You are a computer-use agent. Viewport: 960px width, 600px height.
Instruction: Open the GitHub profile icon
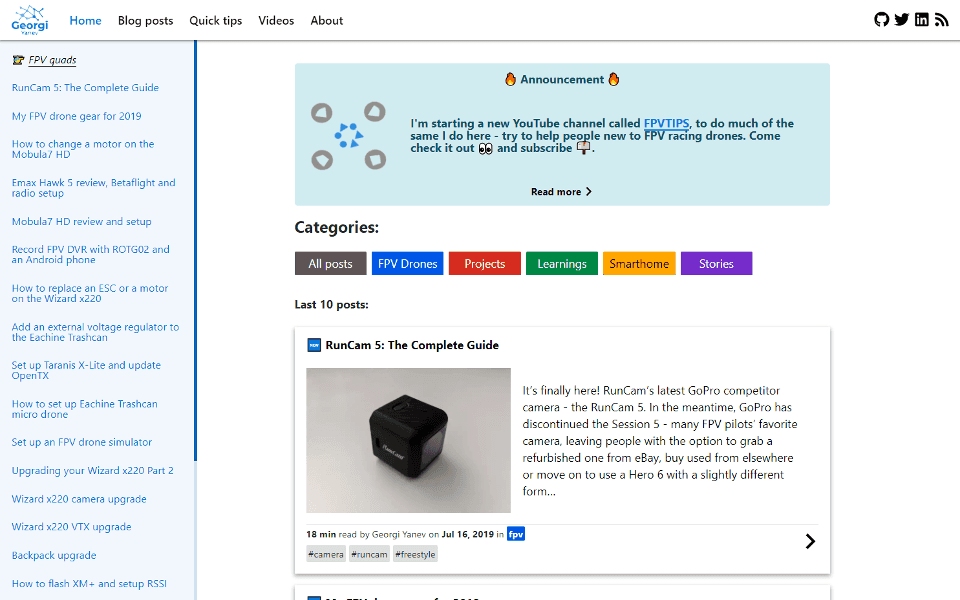pyautogui.click(x=881, y=20)
